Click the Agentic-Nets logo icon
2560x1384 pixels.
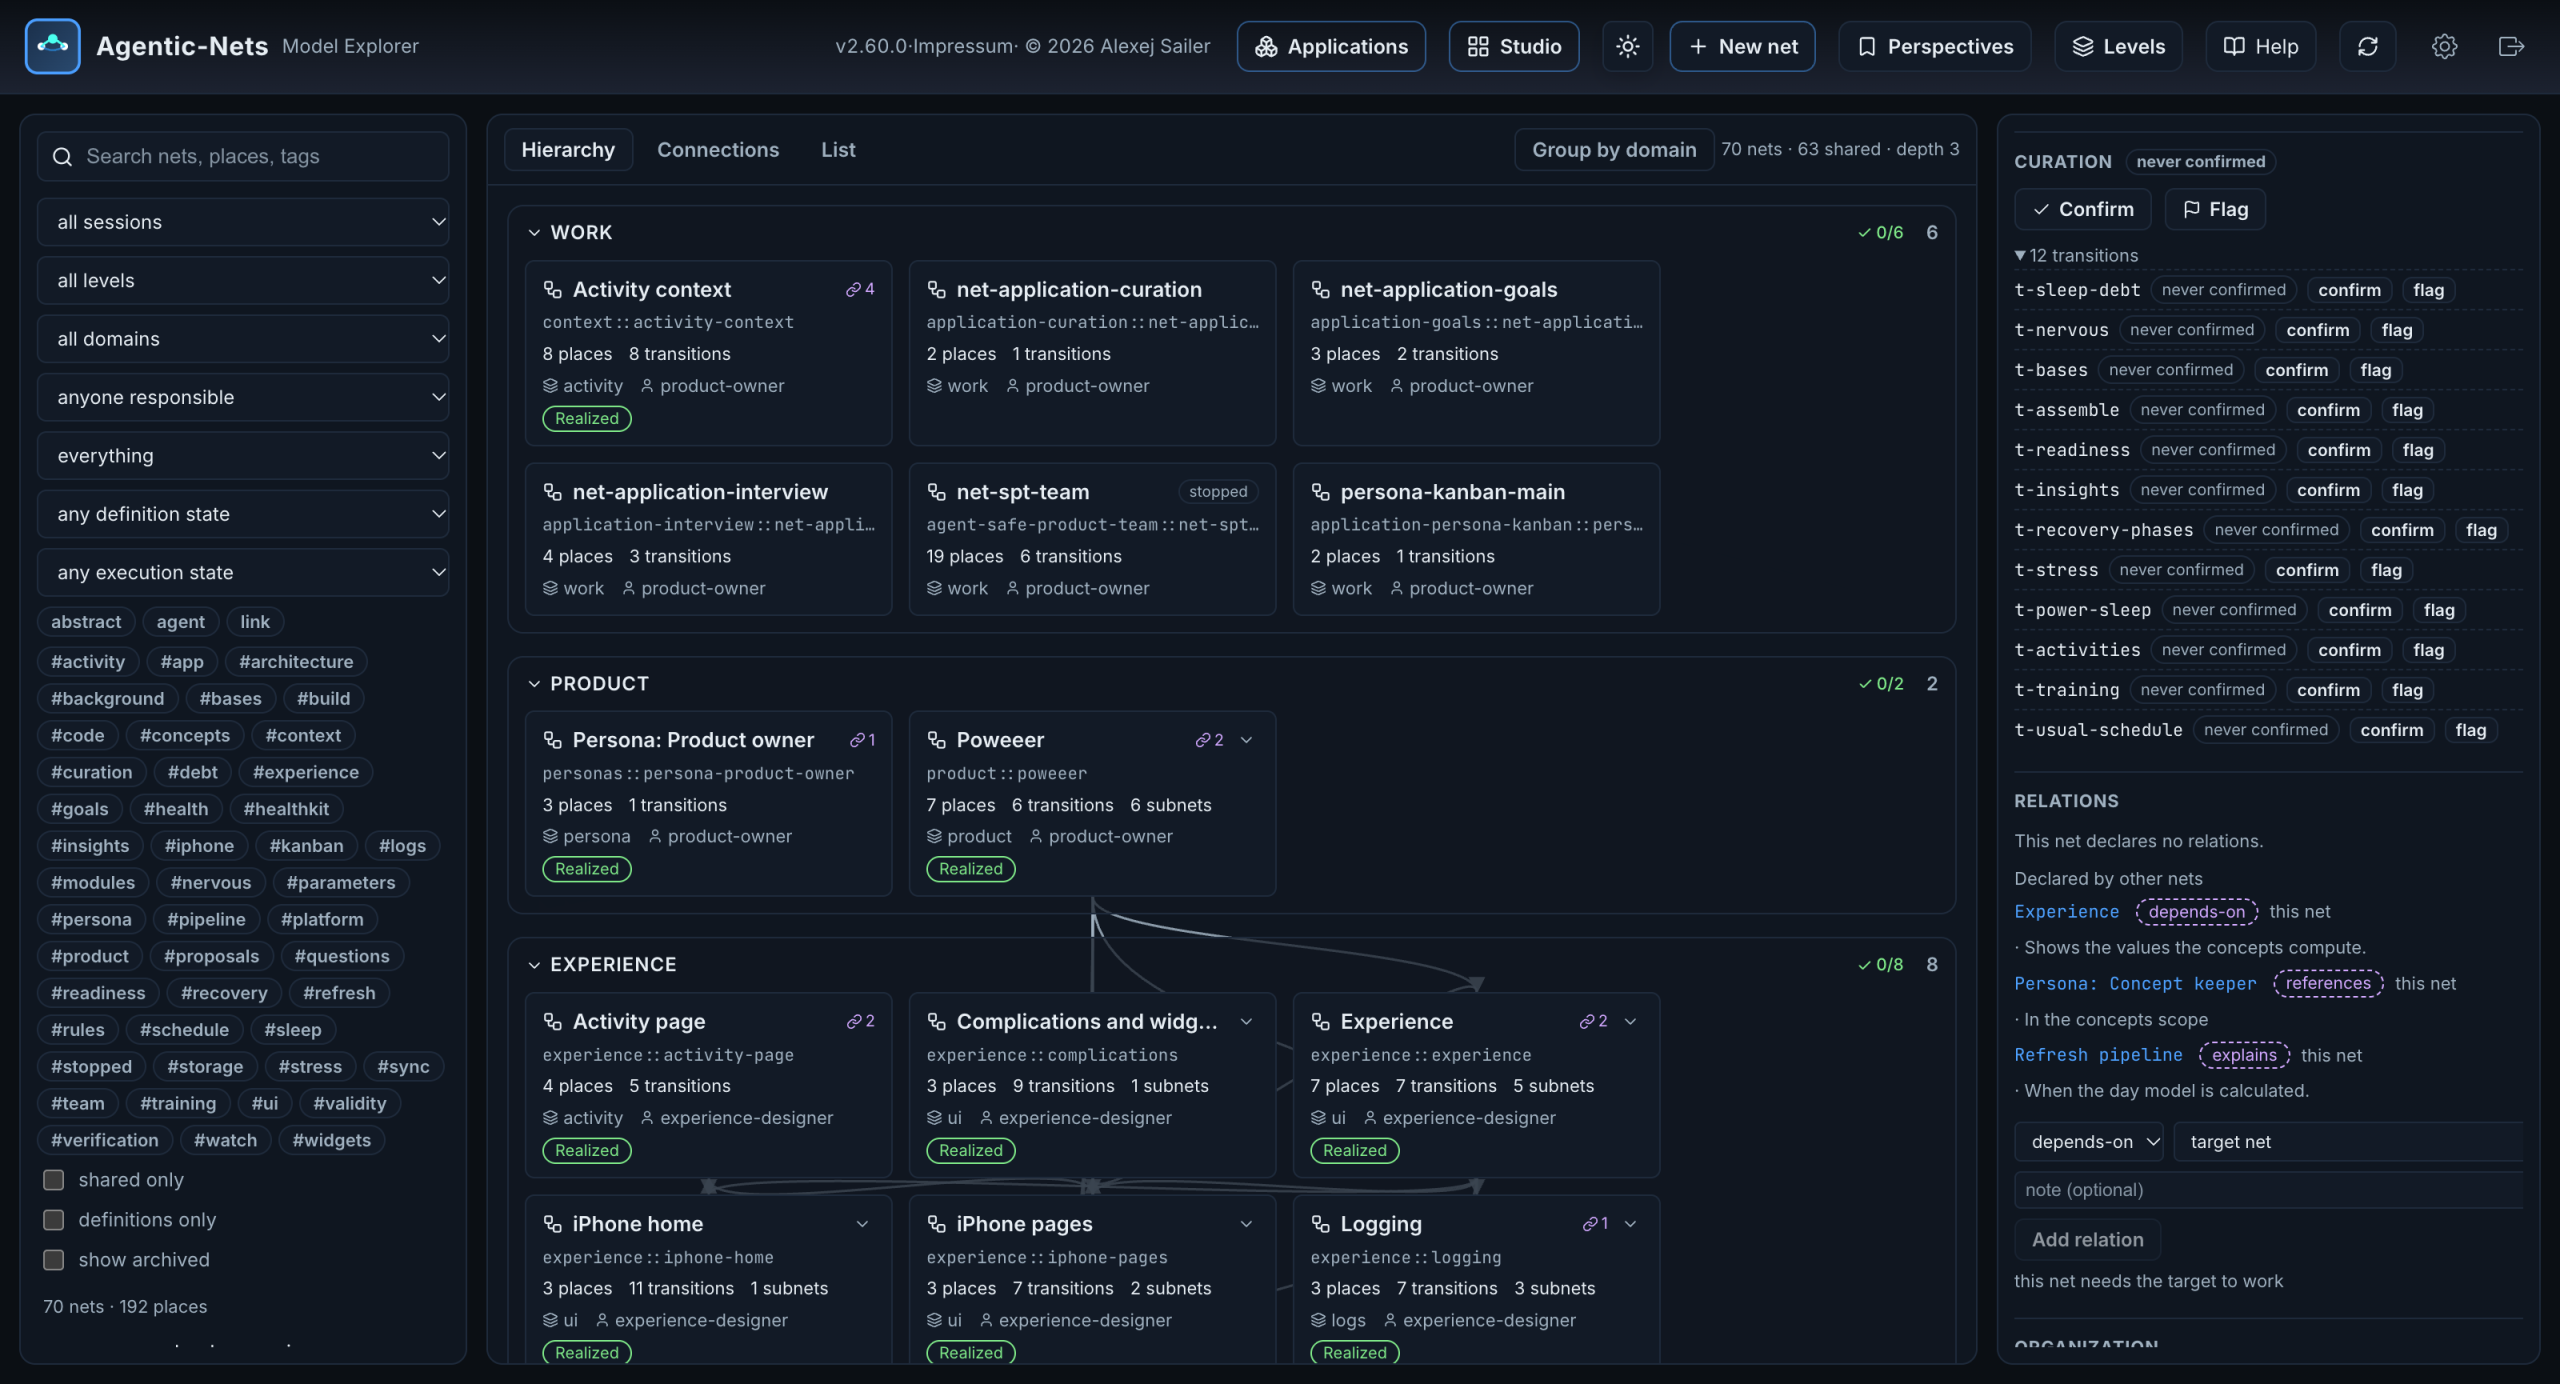coord(52,46)
